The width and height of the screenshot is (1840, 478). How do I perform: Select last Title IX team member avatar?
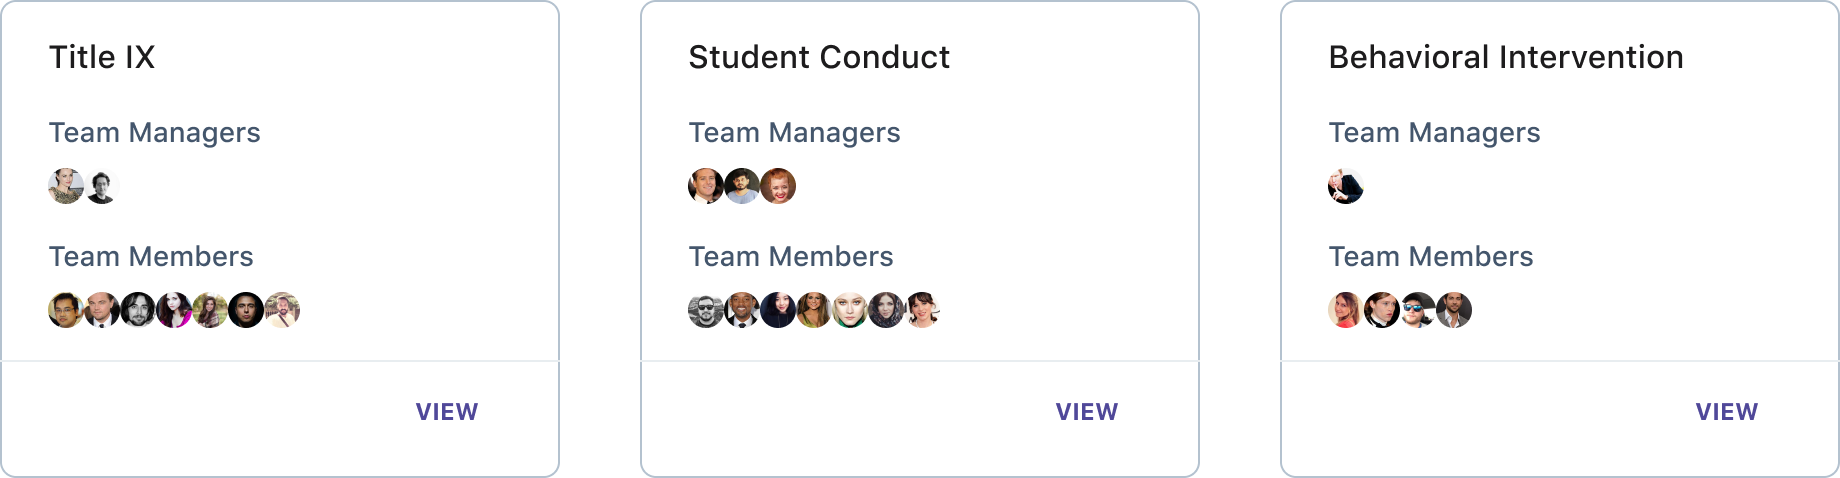click(282, 310)
